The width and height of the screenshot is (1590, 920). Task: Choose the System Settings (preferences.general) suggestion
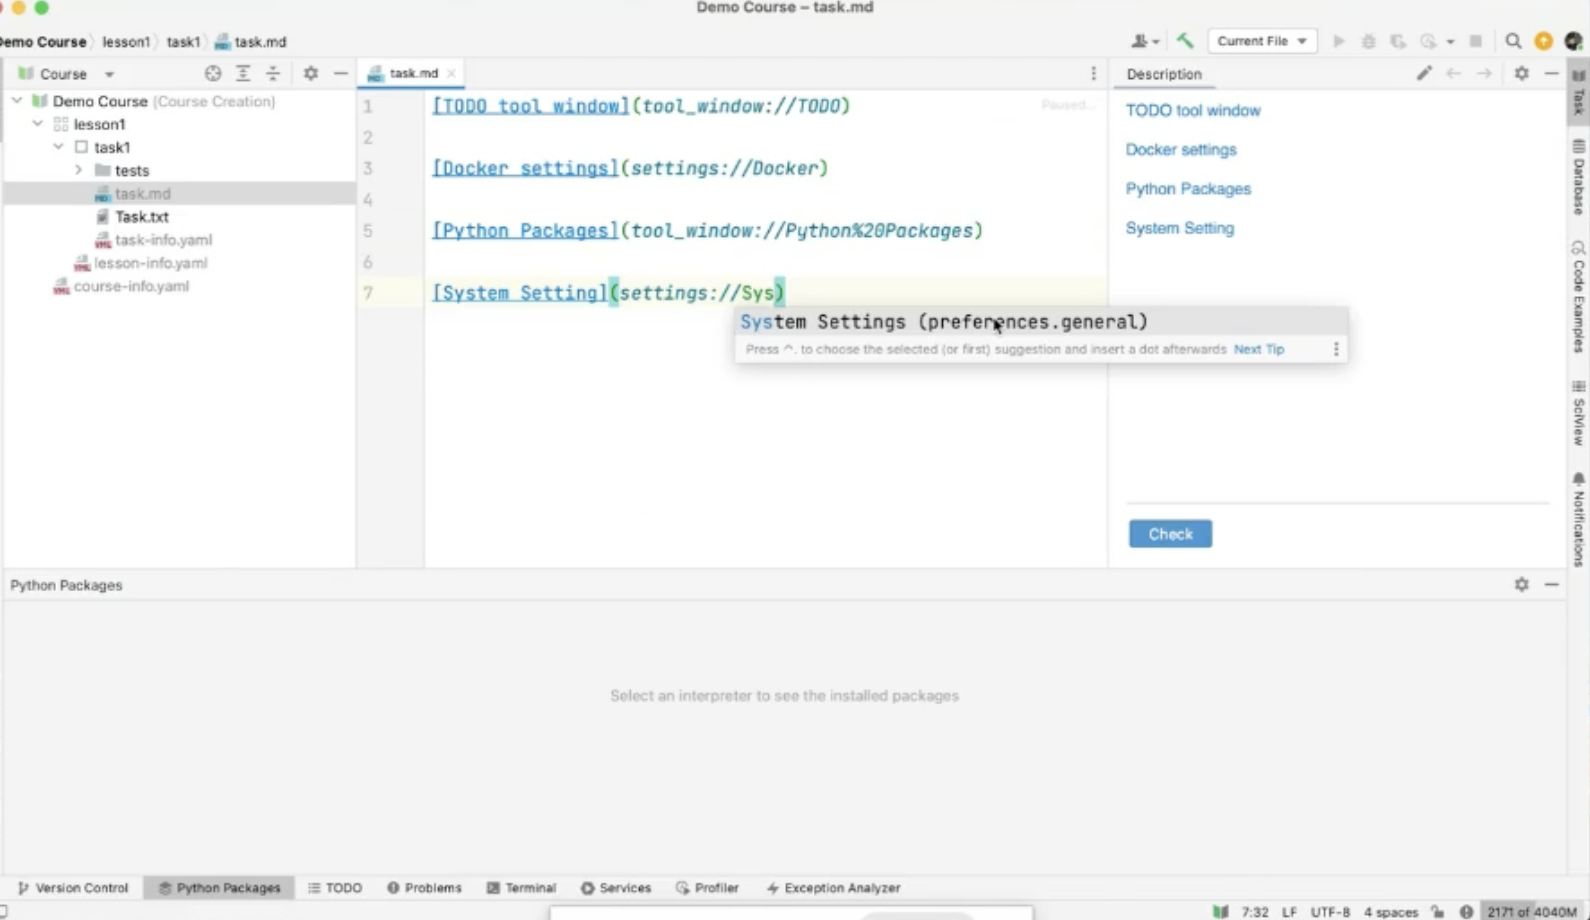coord(1041,322)
